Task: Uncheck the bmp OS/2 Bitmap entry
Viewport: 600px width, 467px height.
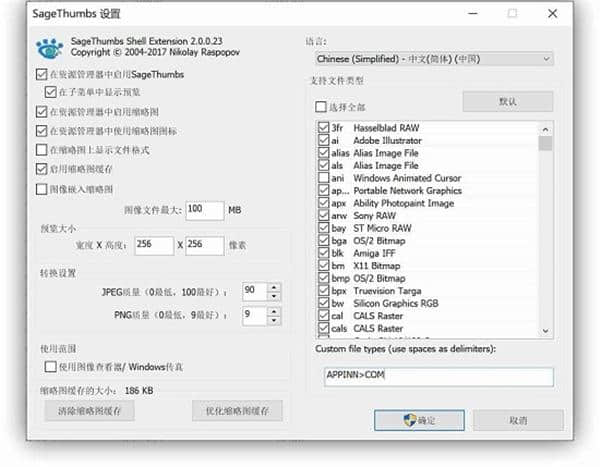Action: [x=324, y=278]
